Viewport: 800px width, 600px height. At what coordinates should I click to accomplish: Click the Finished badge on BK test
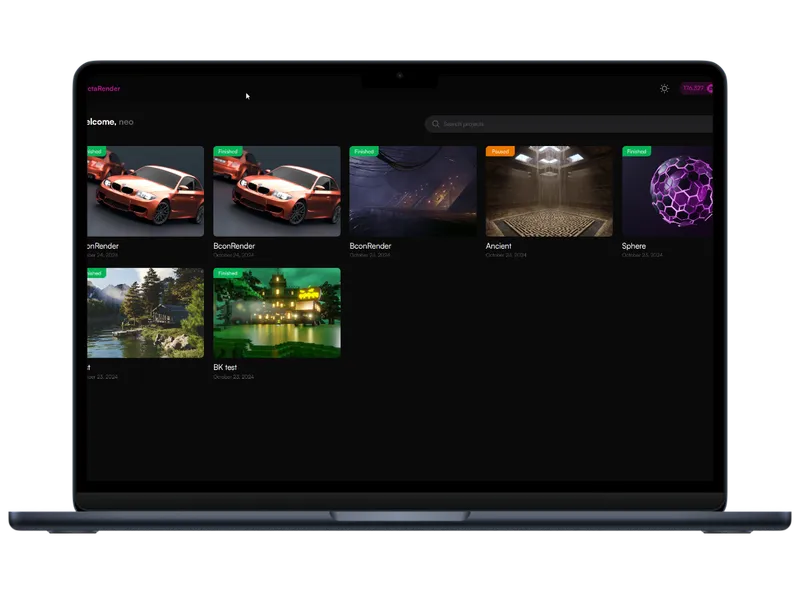tap(228, 273)
